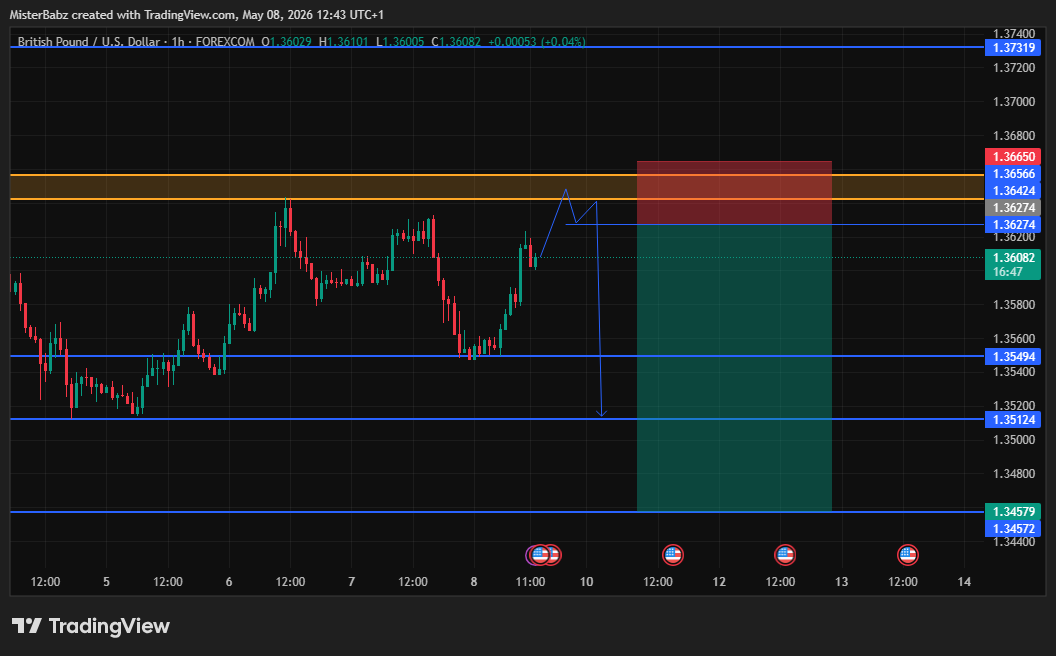The image size is (1056, 656).
Task: Click the red stop-loss zone of short position
Action: (x=734, y=193)
